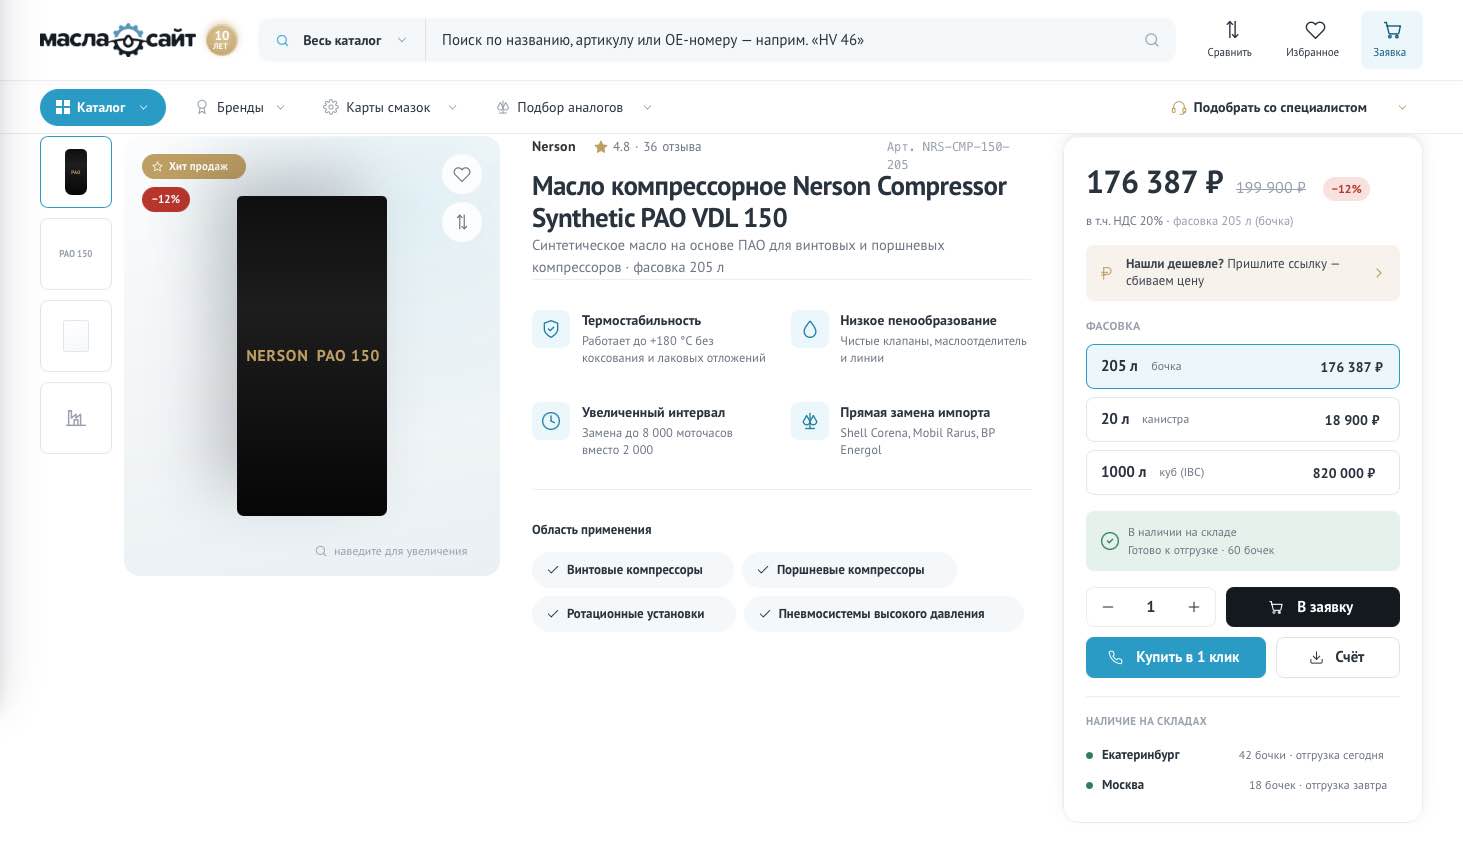Add product to comparison via arrows on image

[462, 222]
